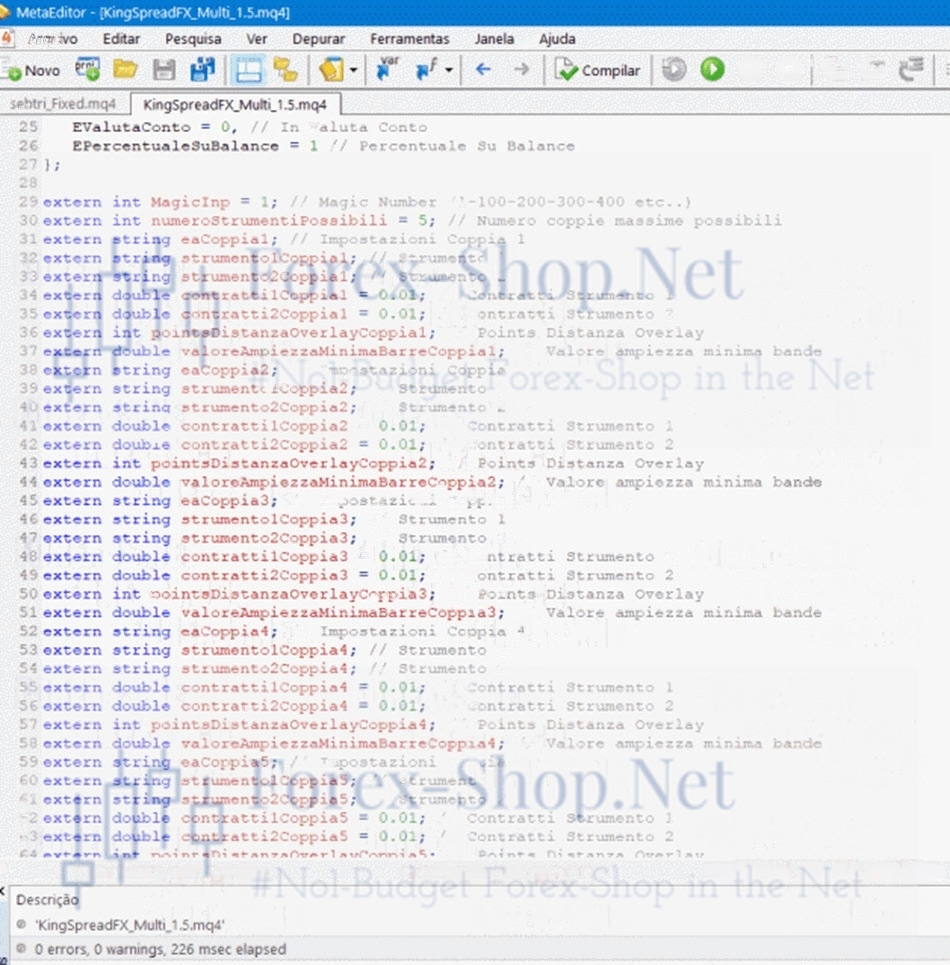The width and height of the screenshot is (950, 965).
Task: Click the green start debugging play icon
Action: (712, 69)
